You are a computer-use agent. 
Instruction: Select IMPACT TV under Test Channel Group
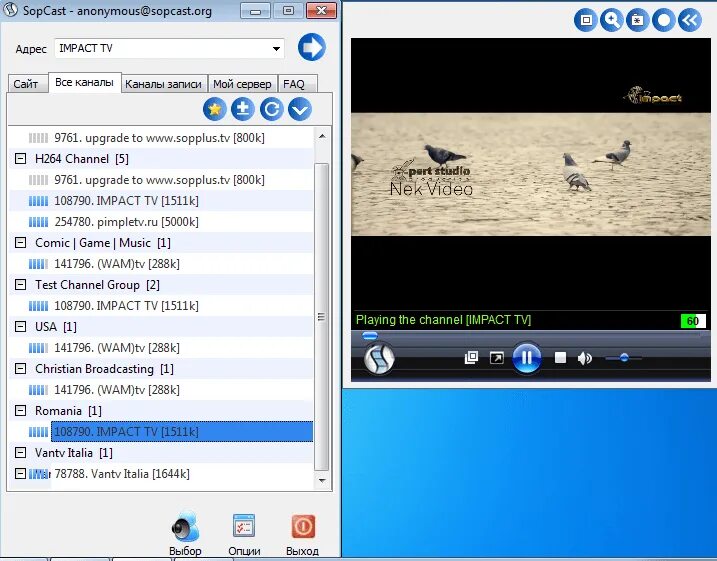[x=126, y=306]
